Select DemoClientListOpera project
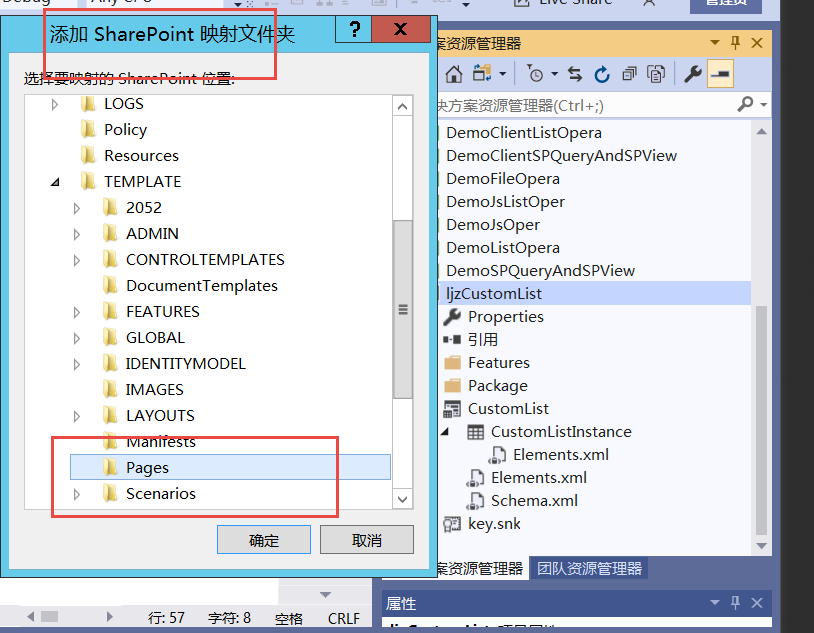Viewport: 814px width, 633px height. click(524, 132)
